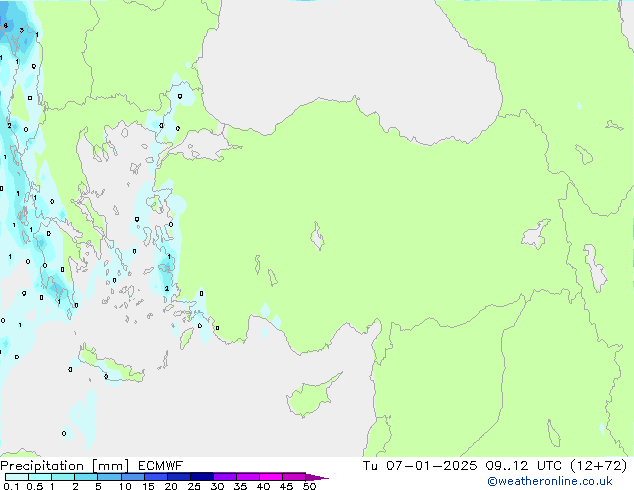Click the island of Crete on the map
This screenshot has height=490, width=634.
(x=111, y=364)
